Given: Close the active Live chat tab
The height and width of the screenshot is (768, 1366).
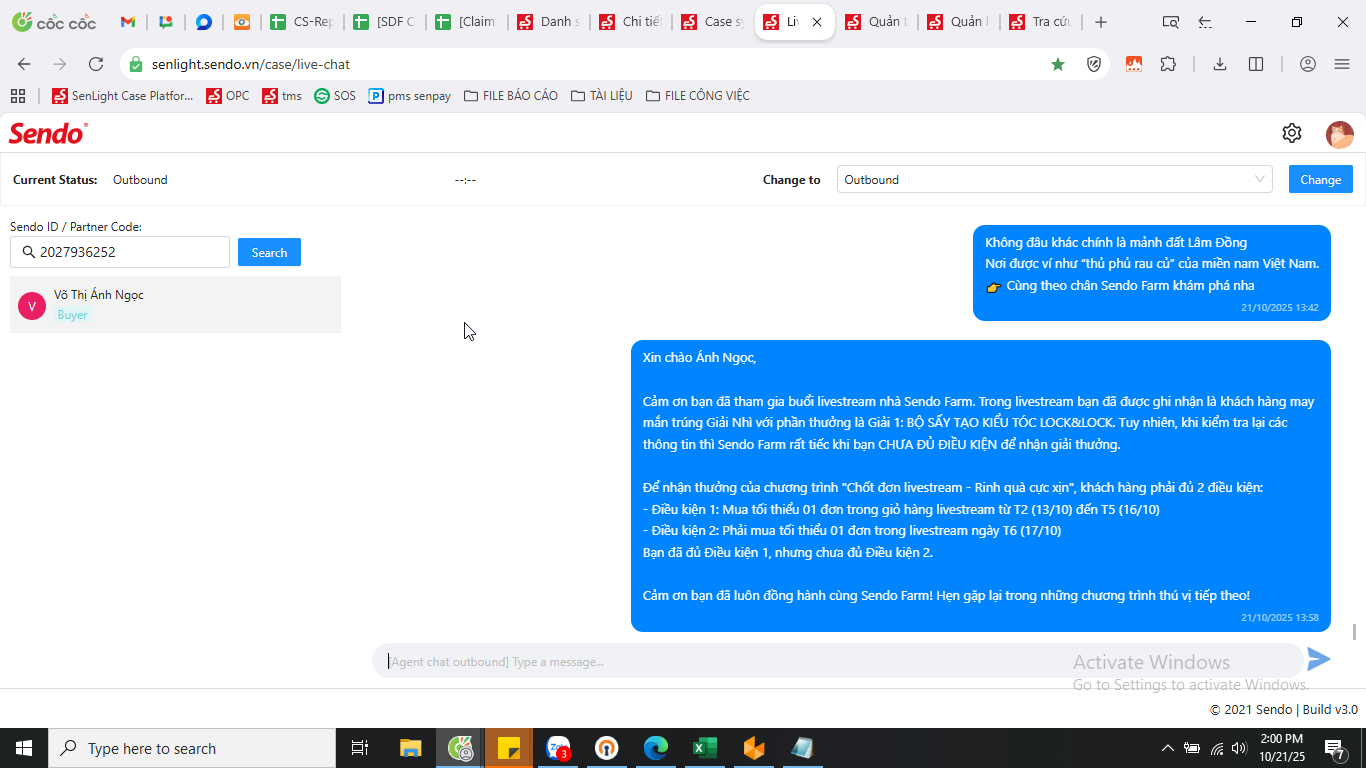Looking at the screenshot, I should point(817,22).
